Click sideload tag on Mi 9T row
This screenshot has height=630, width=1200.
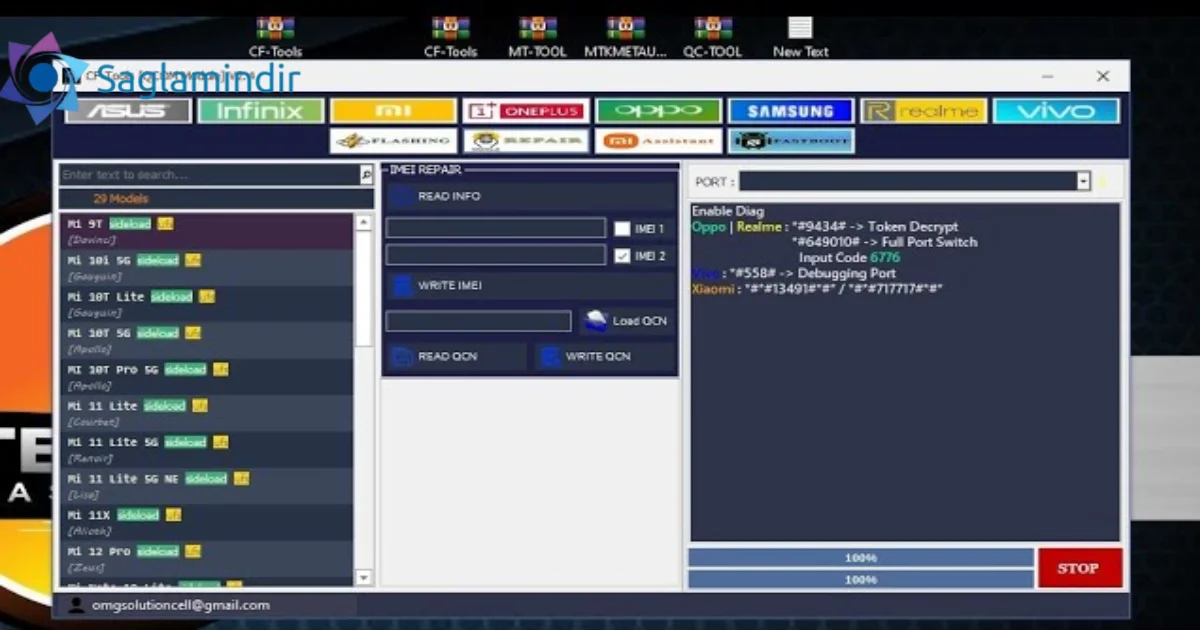pyautogui.click(x=130, y=224)
